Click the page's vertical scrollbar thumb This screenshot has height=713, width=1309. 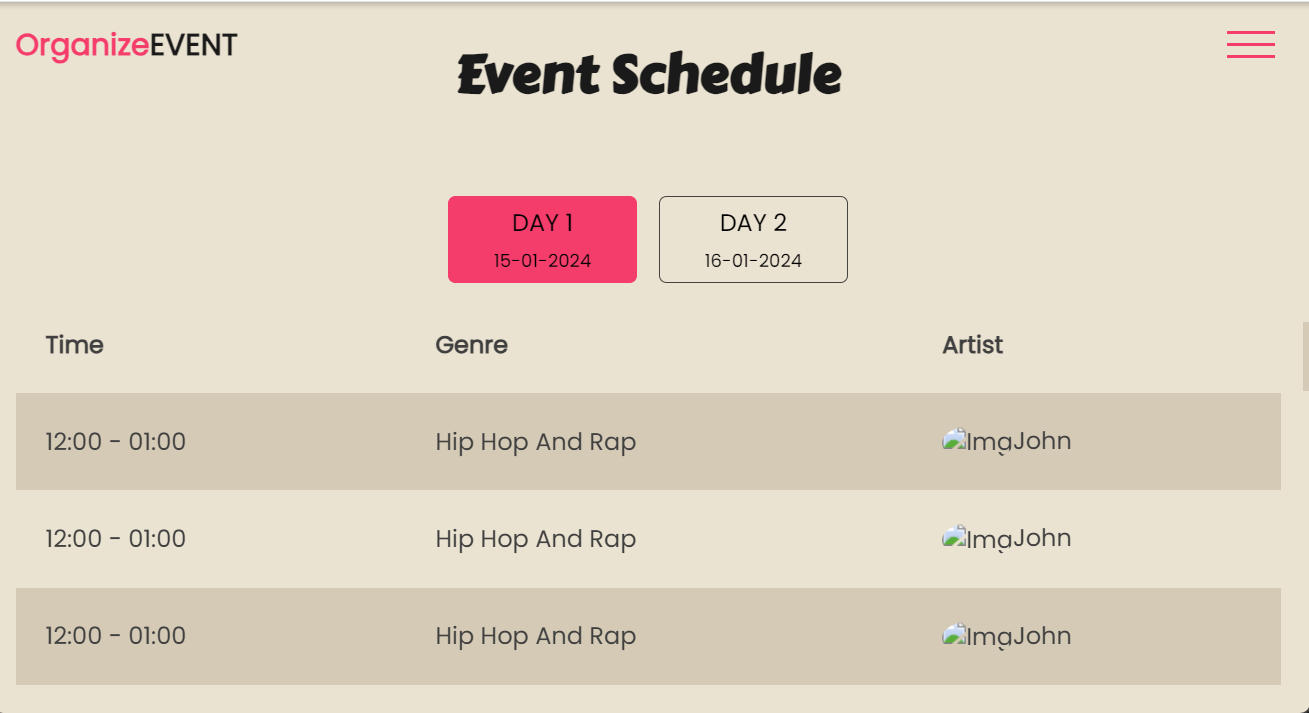[x=1305, y=356]
